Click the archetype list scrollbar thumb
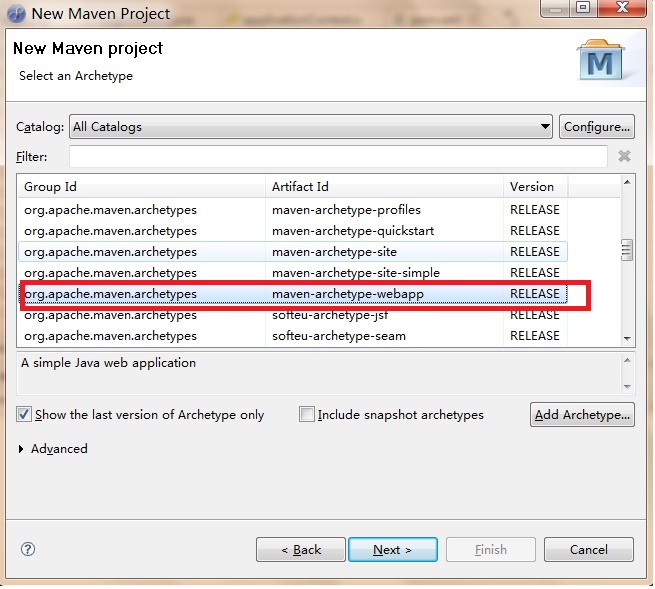The height and width of the screenshot is (589, 655). click(x=627, y=250)
